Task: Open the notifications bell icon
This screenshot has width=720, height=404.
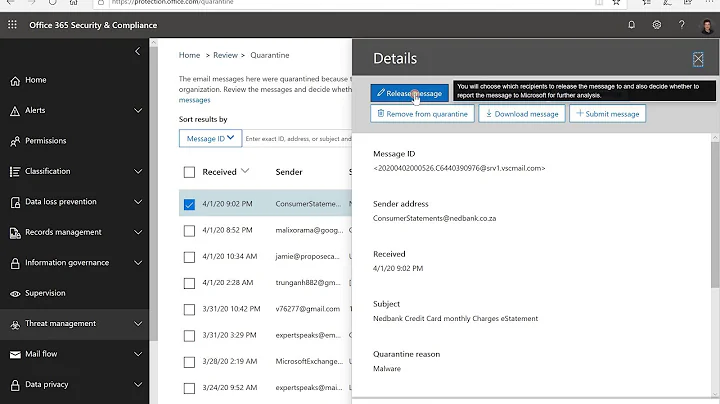Action: [631, 25]
